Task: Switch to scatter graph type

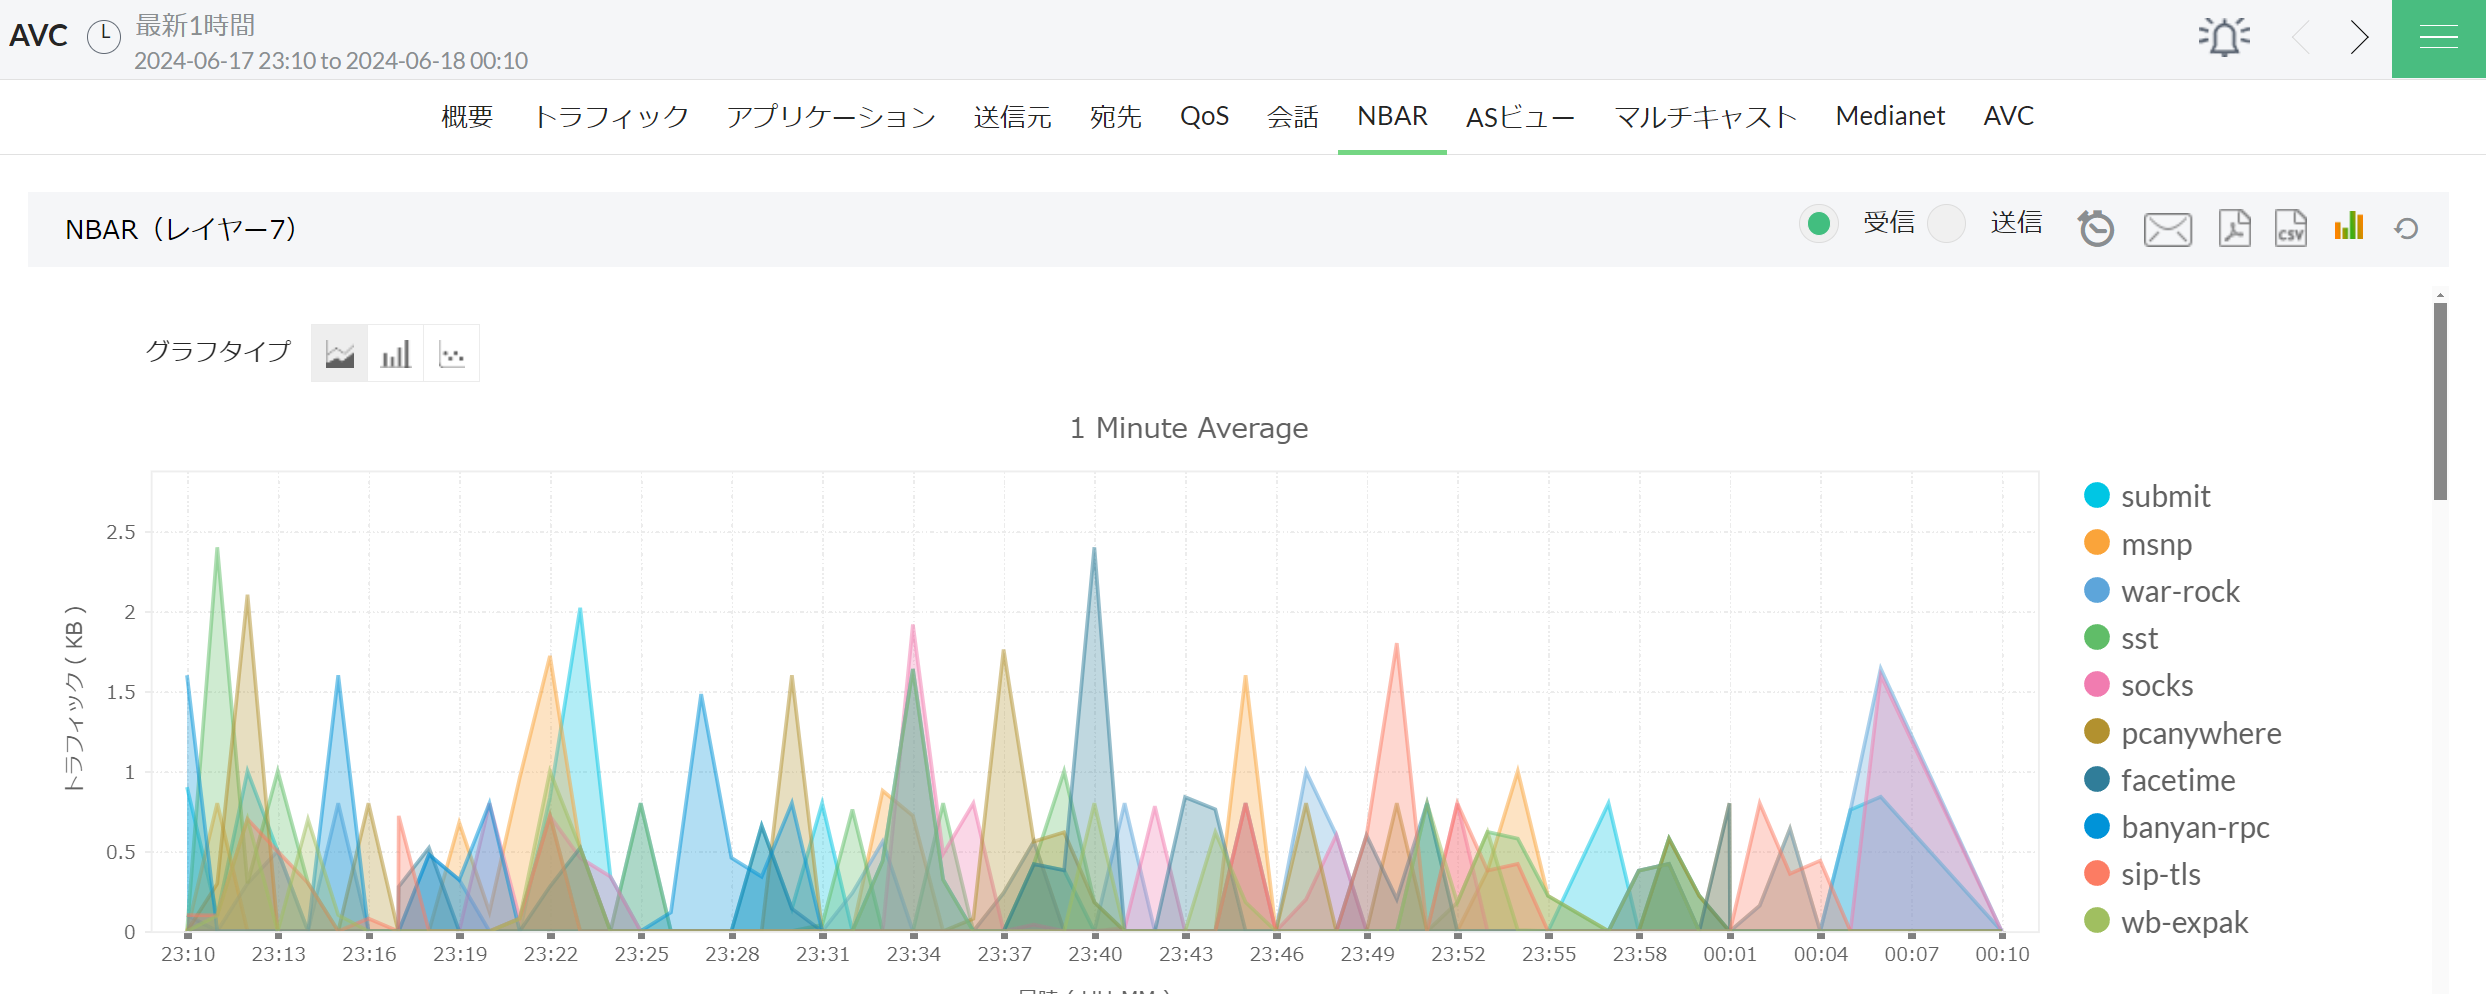Action: [452, 354]
